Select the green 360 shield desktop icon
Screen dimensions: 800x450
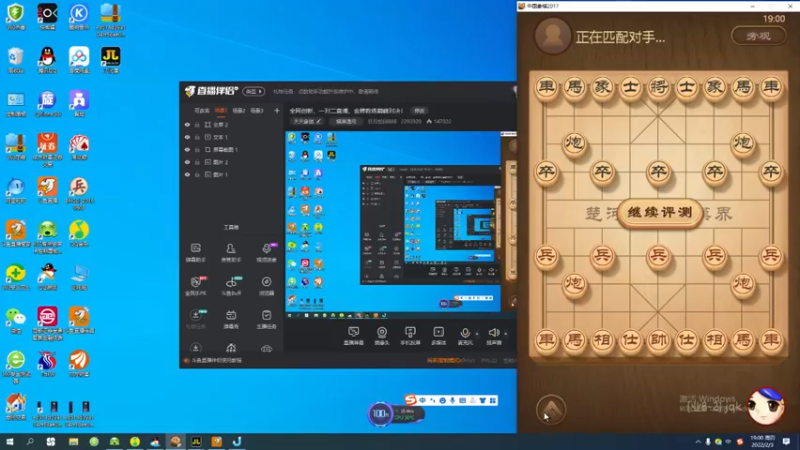click(x=16, y=16)
